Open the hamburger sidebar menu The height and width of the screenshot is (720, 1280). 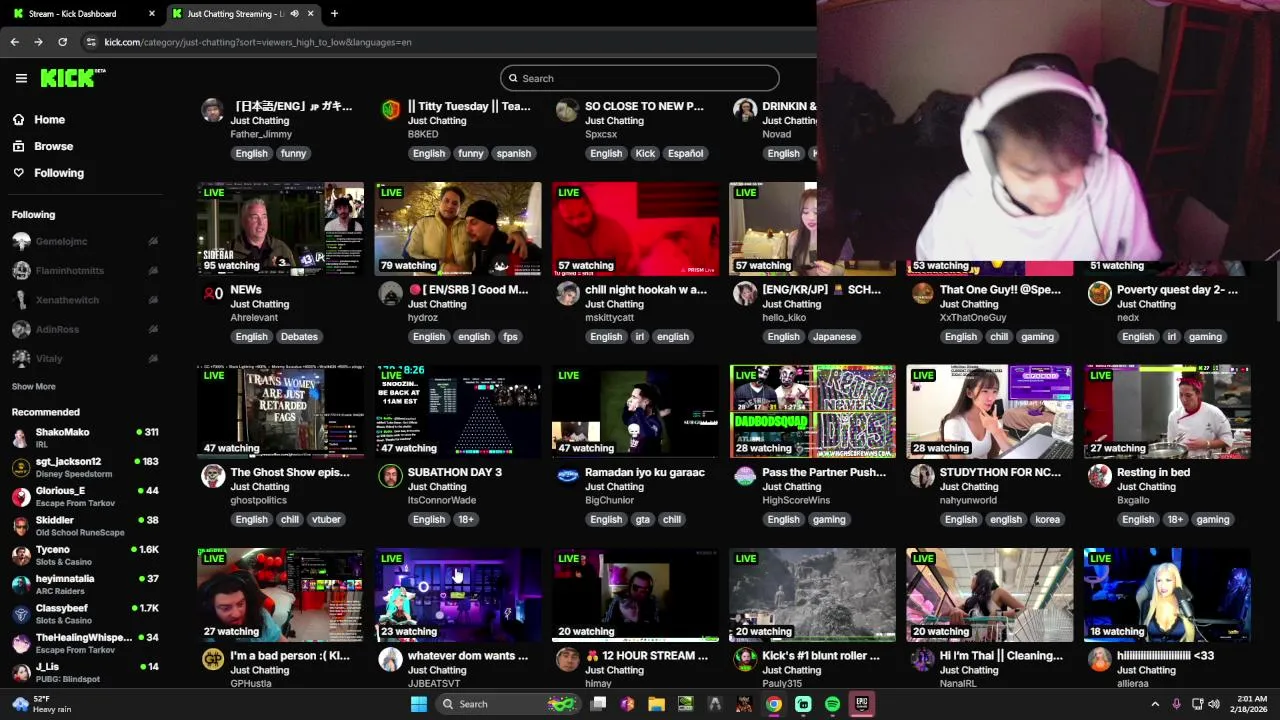[x=21, y=78]
